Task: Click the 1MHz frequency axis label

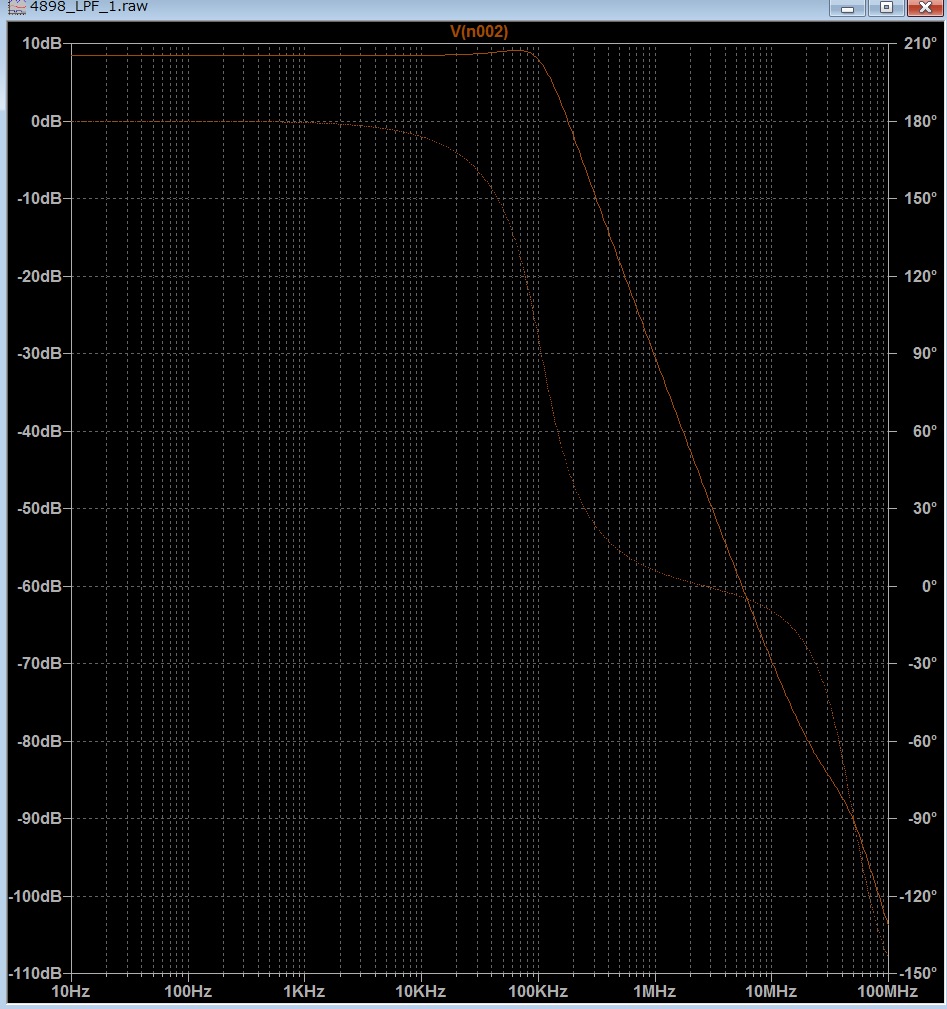Action: (654, 992)
